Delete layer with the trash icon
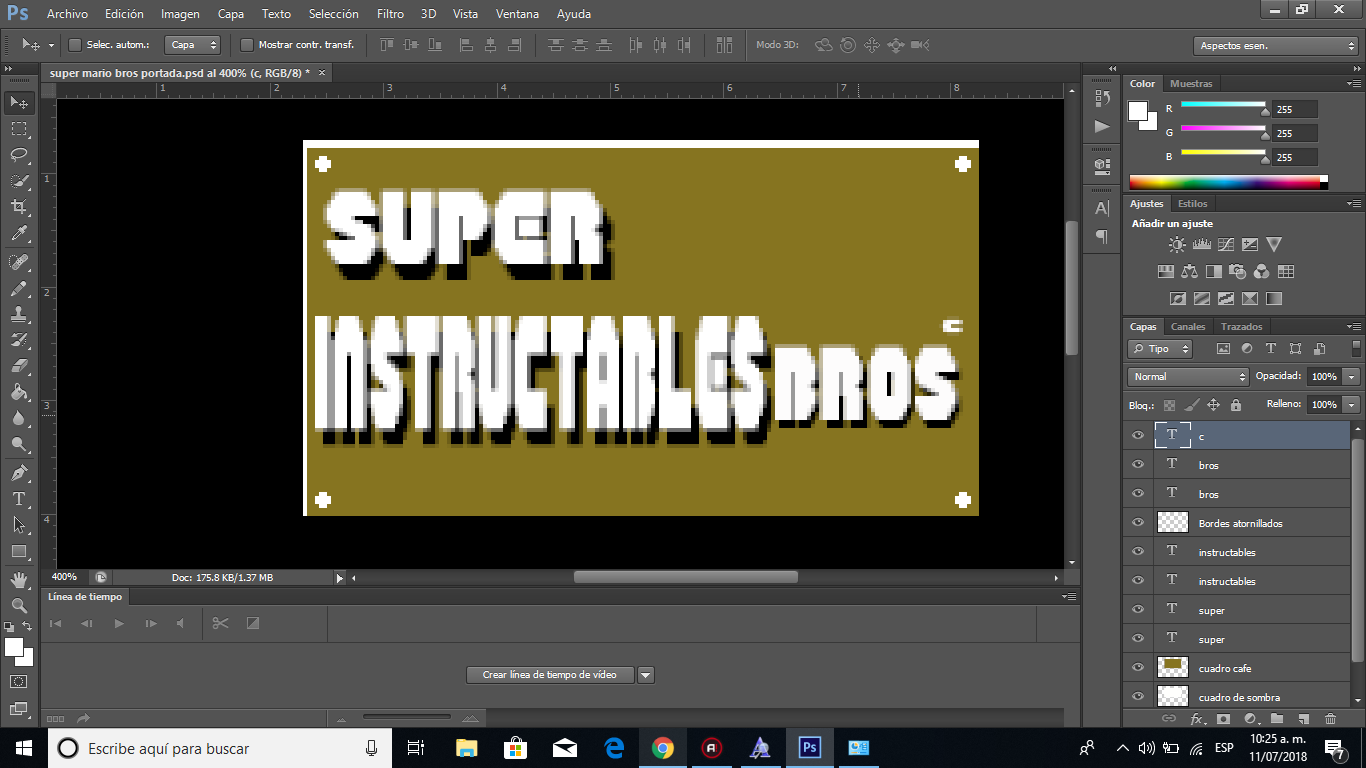This screenshot has width=1366, height=768. 1330,718
